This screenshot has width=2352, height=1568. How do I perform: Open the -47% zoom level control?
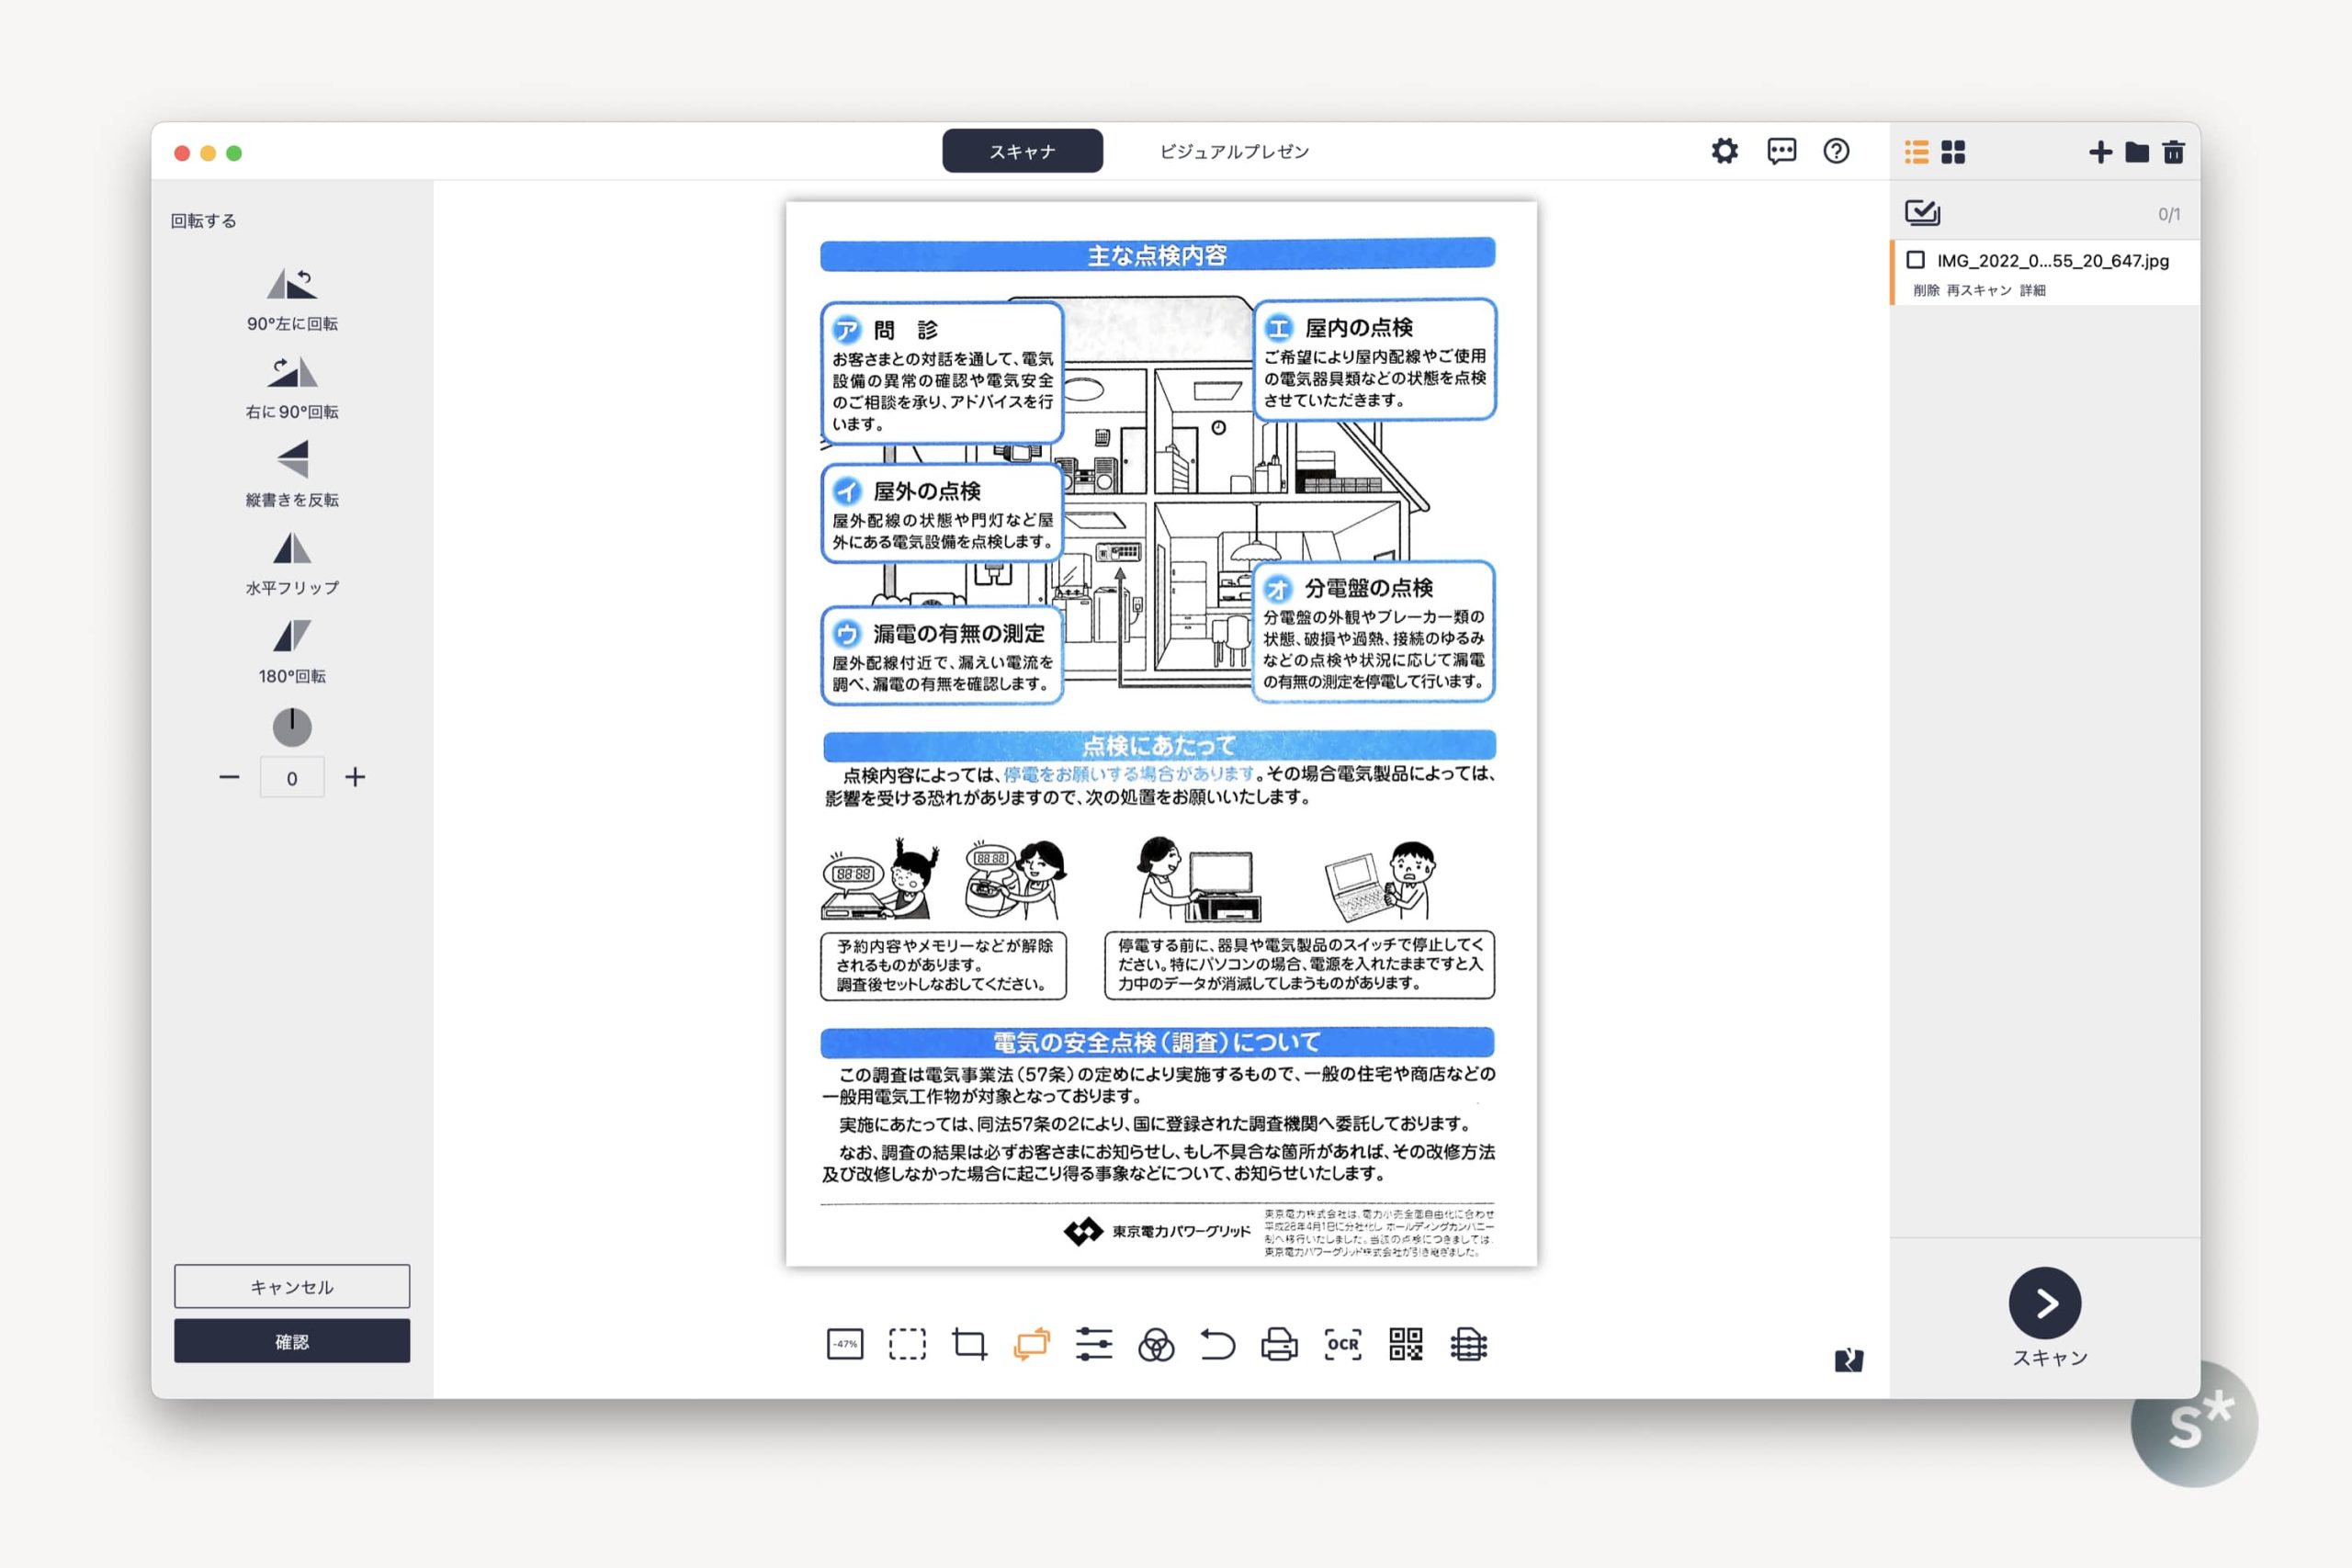click(845, 1344)
